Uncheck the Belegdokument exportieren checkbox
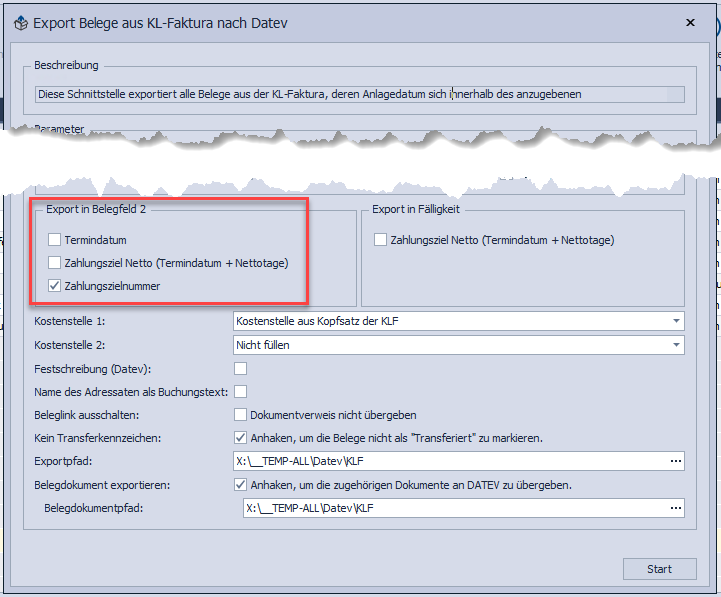 [x=240, y=485]
